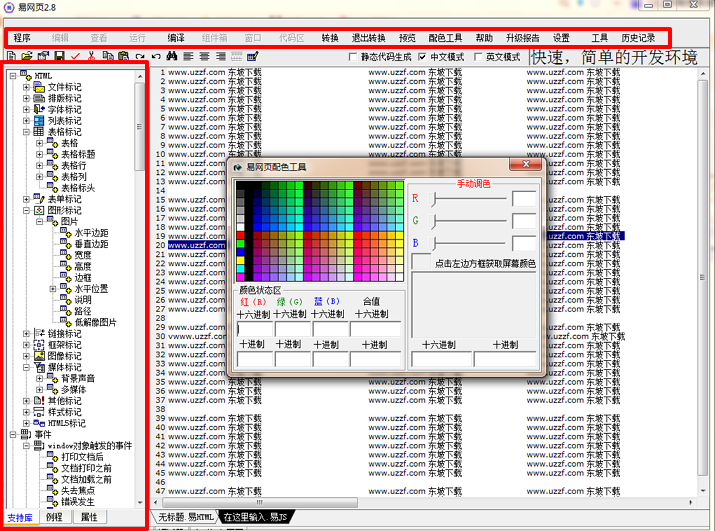Check the 英文模式 checkbox
Viewport: 715px width, 531px height.
(x=478, y=57)
